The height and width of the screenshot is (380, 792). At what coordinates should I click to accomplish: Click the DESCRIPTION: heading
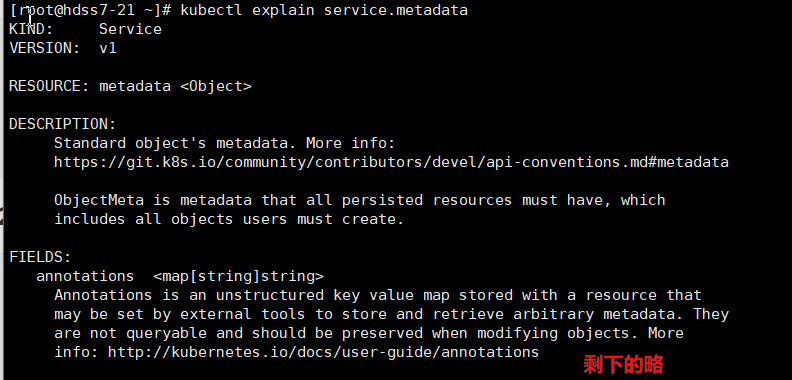tap(63, 124)
